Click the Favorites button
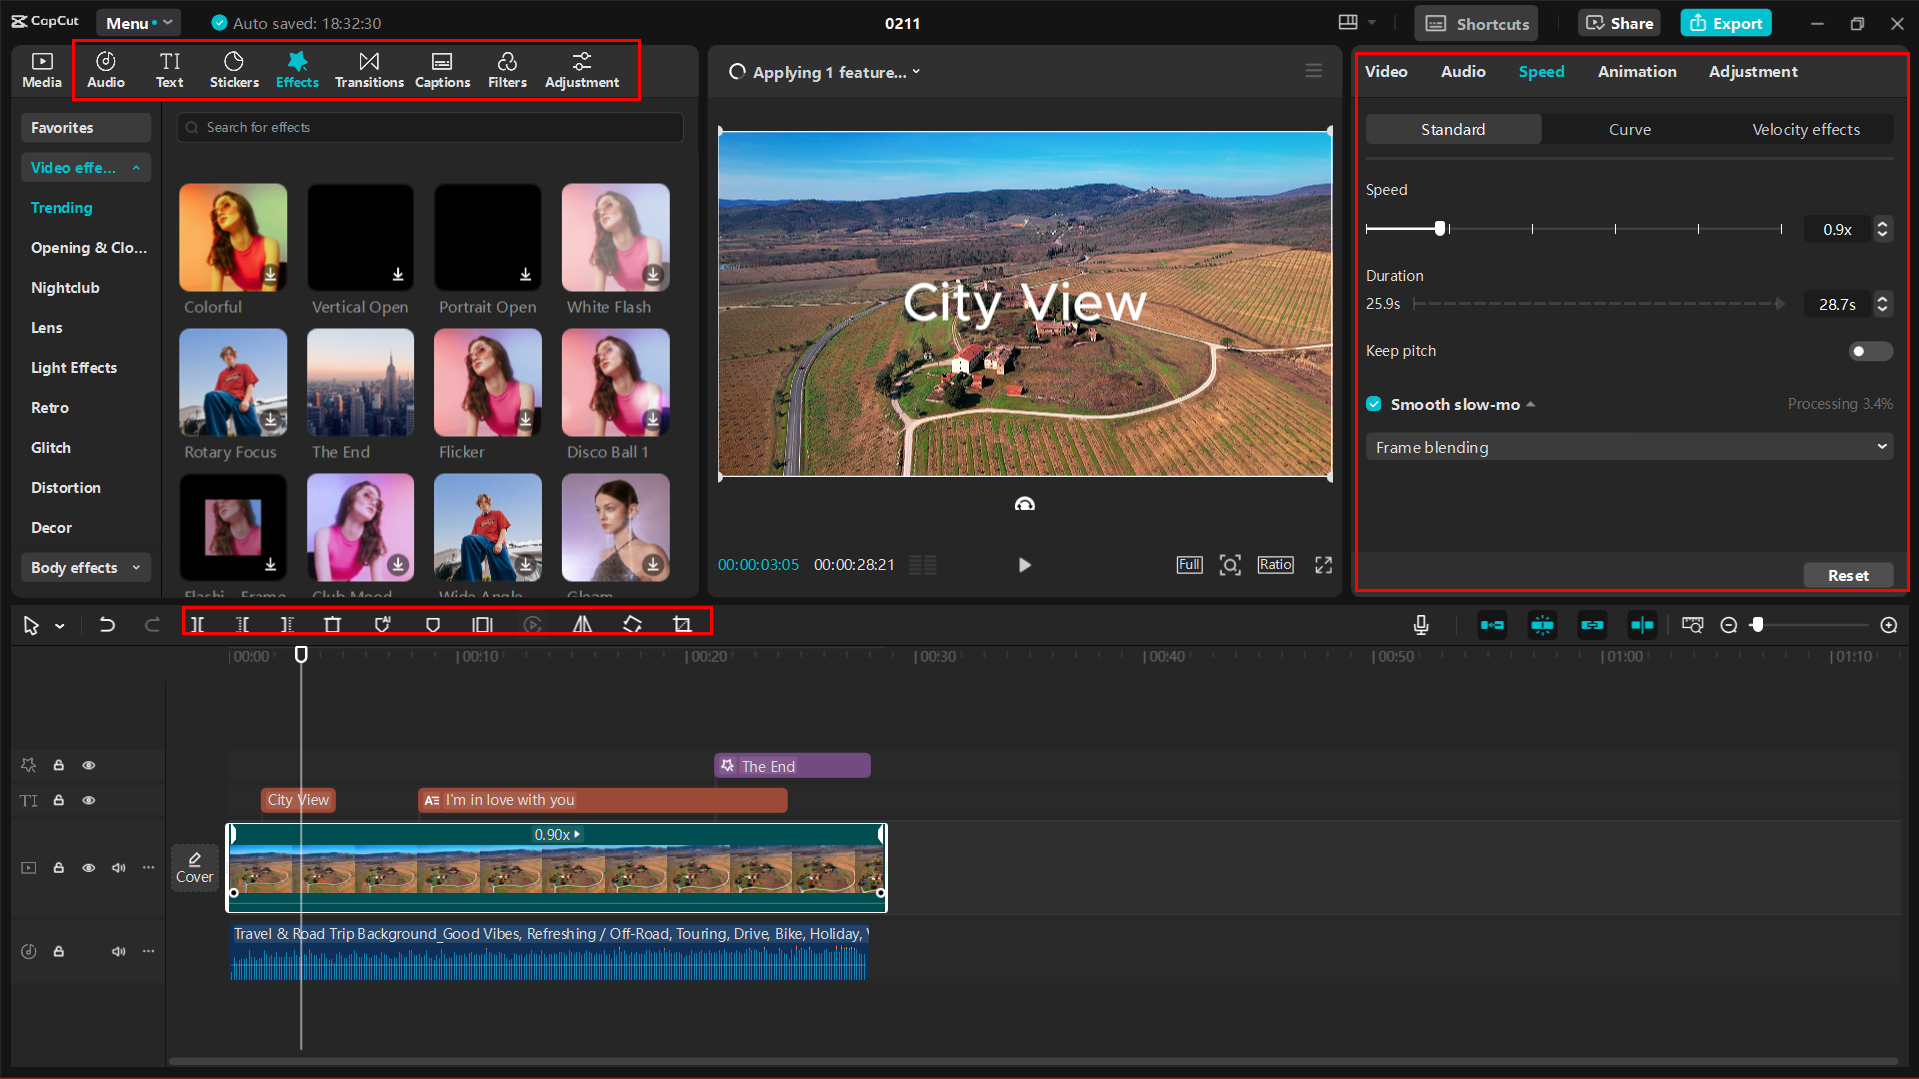1919x1079 pixels. pos(86,127)
